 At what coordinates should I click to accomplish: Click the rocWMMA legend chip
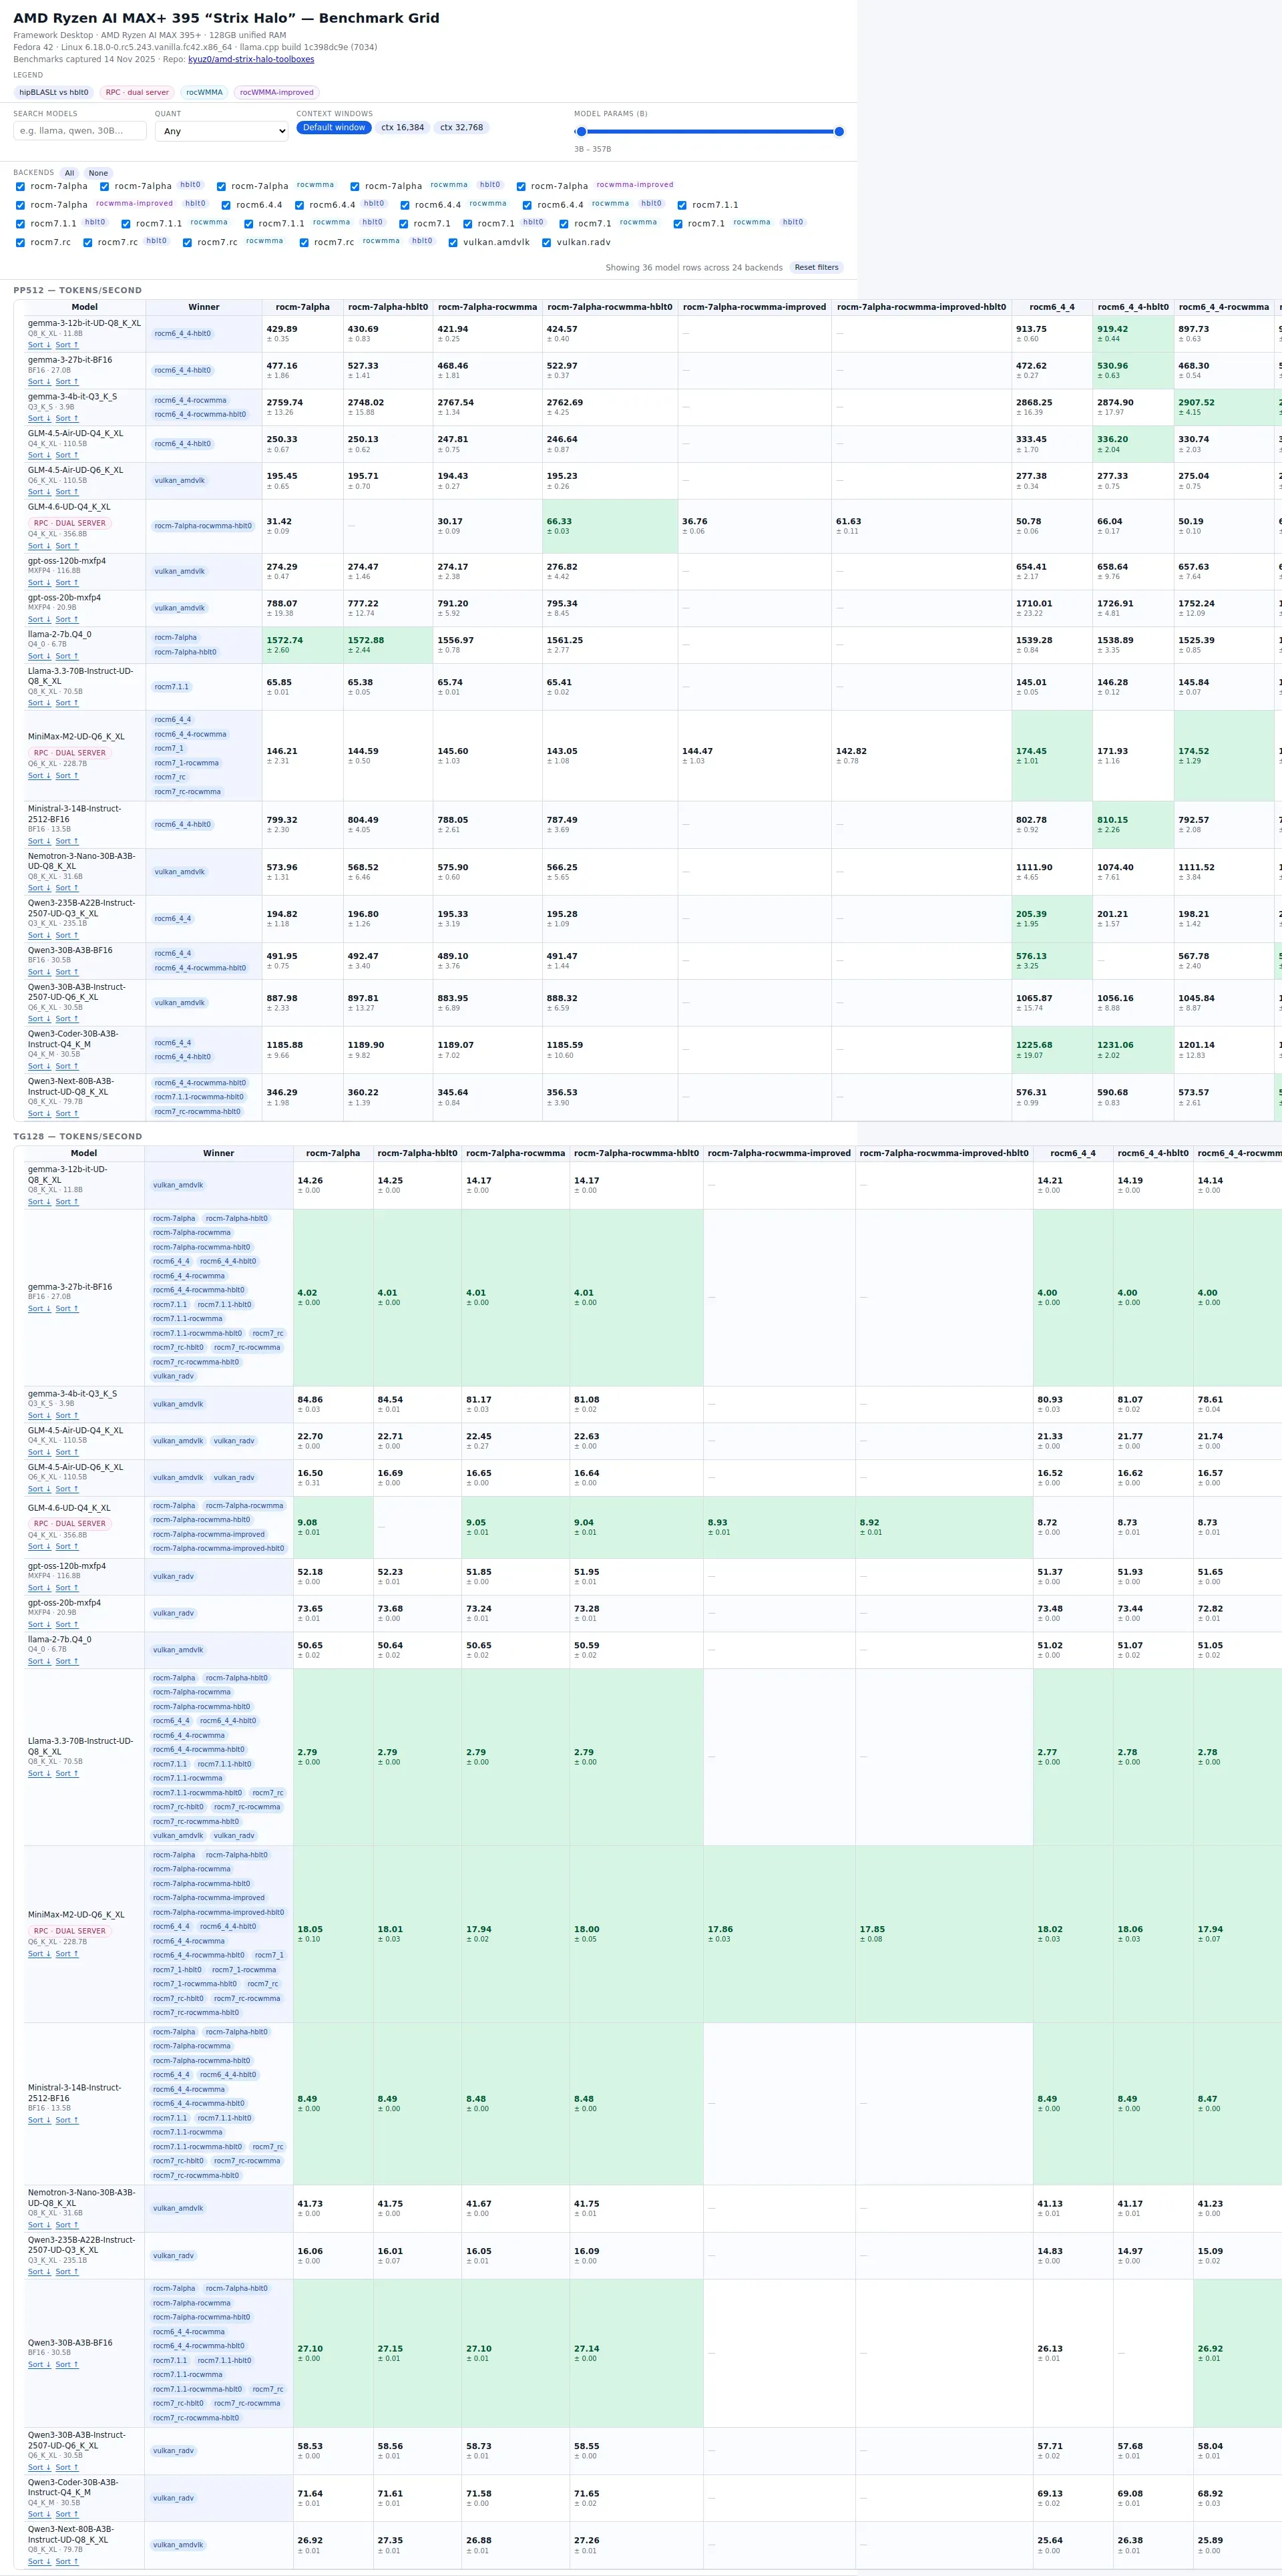[204, 92]
